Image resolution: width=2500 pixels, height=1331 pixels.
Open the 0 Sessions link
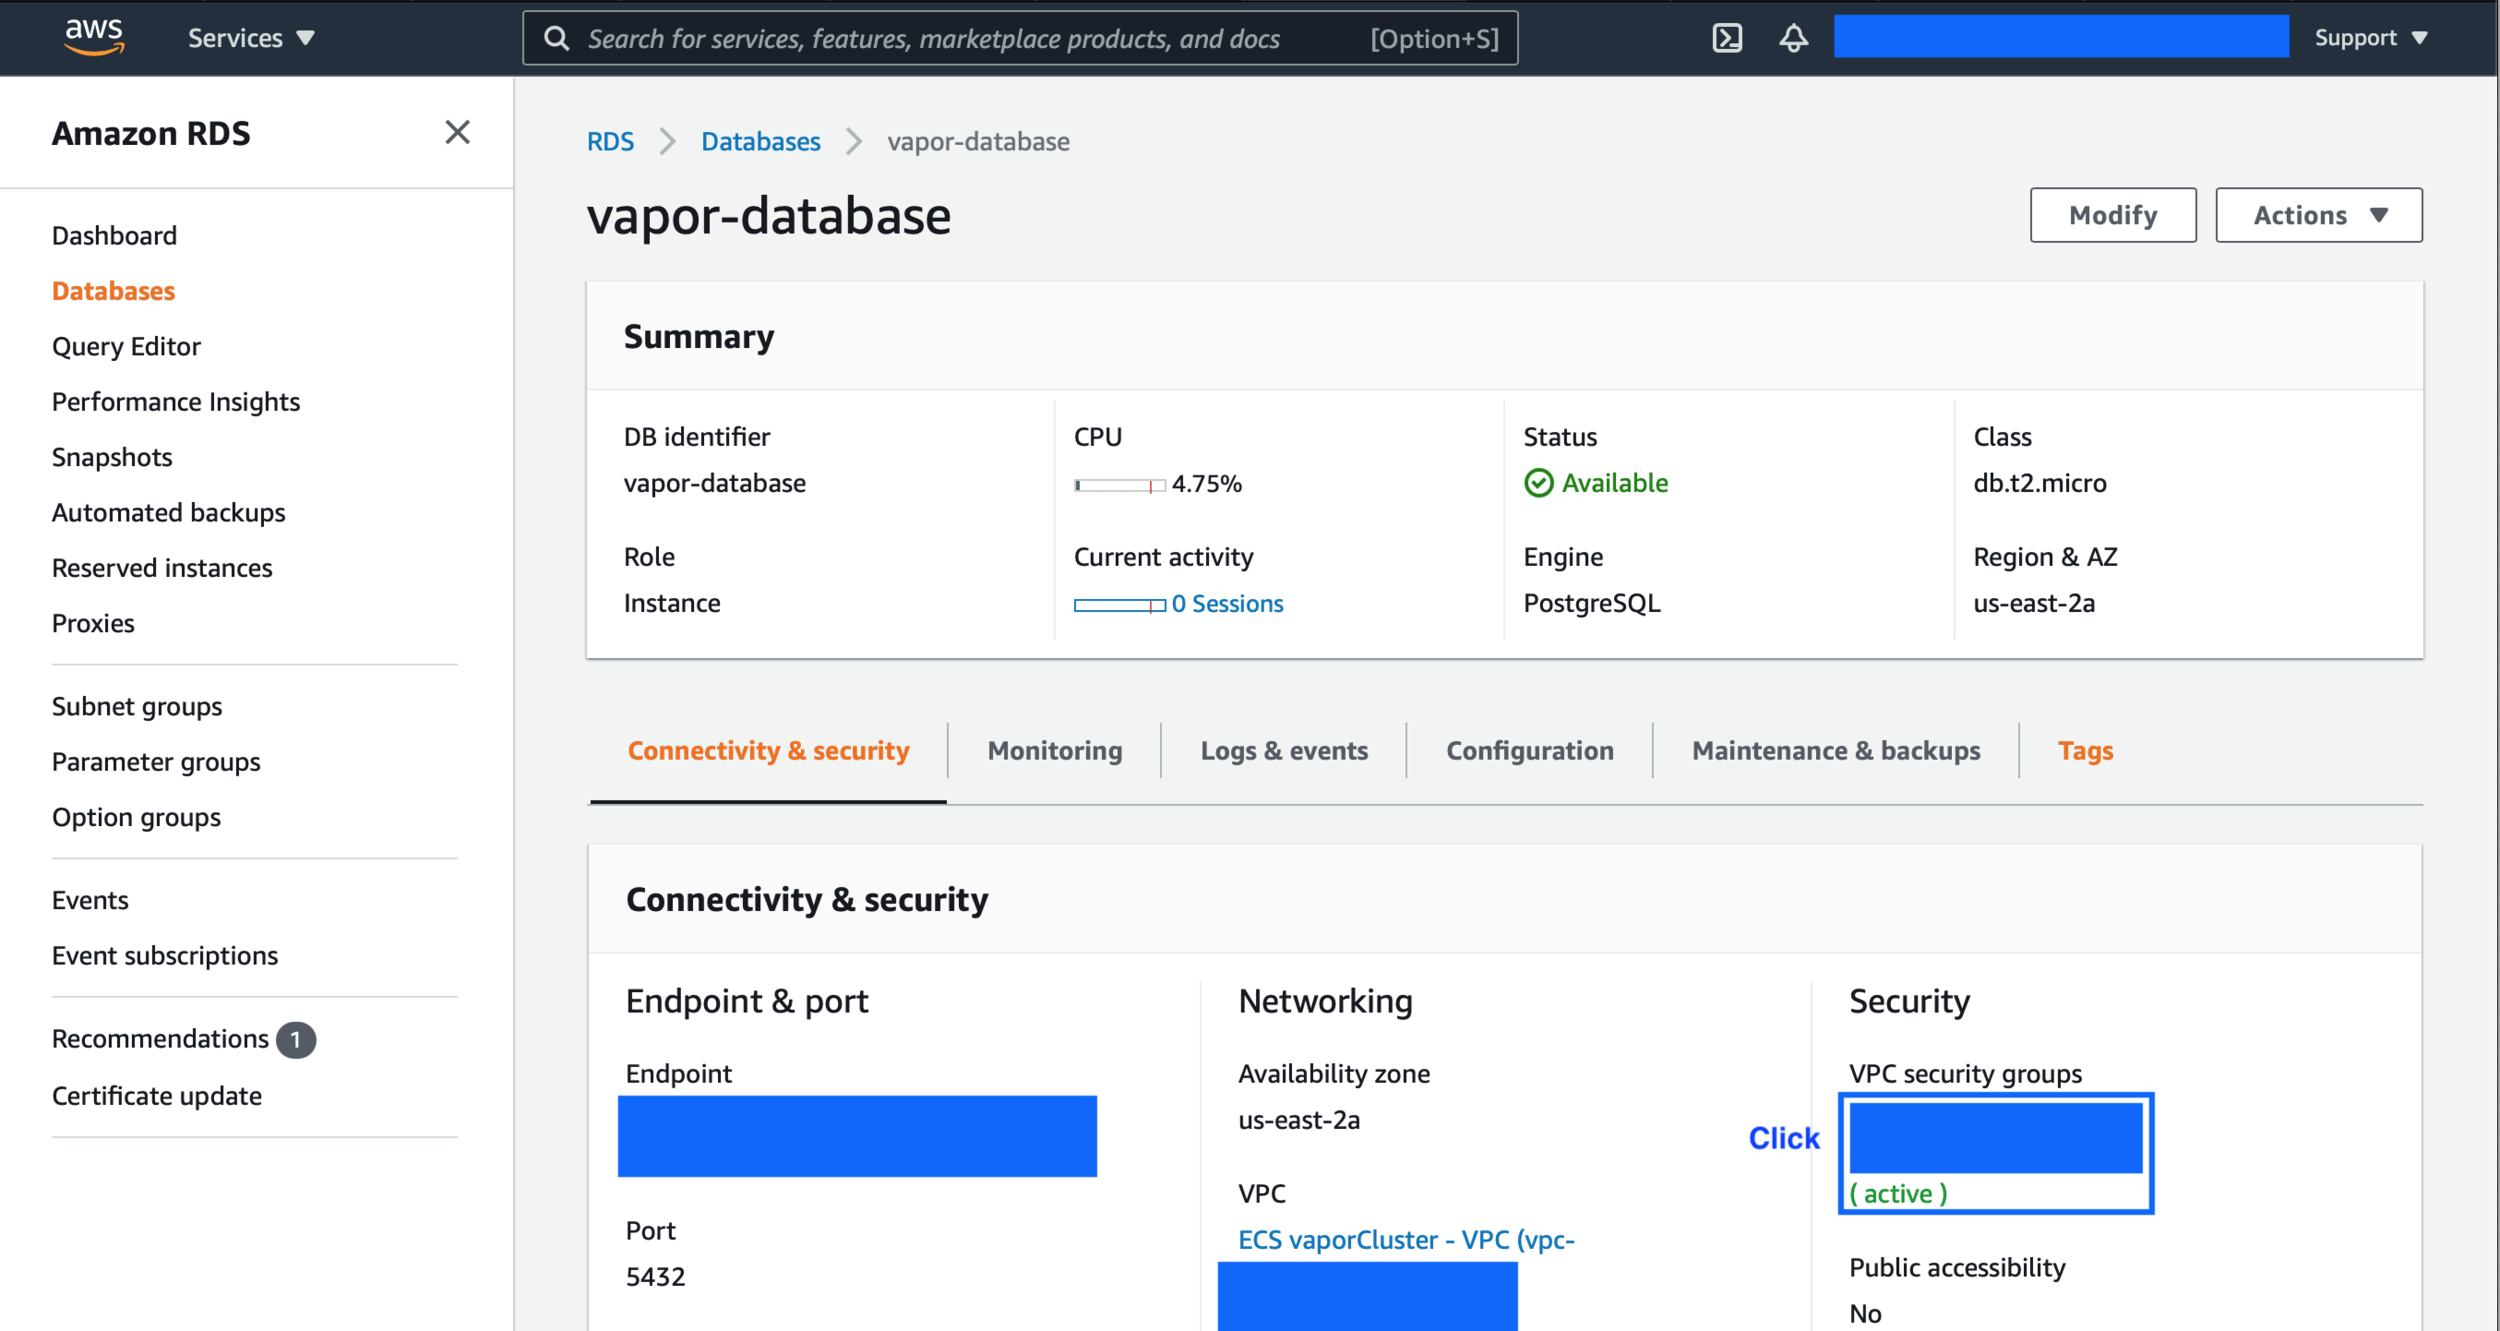point(1226,603)
